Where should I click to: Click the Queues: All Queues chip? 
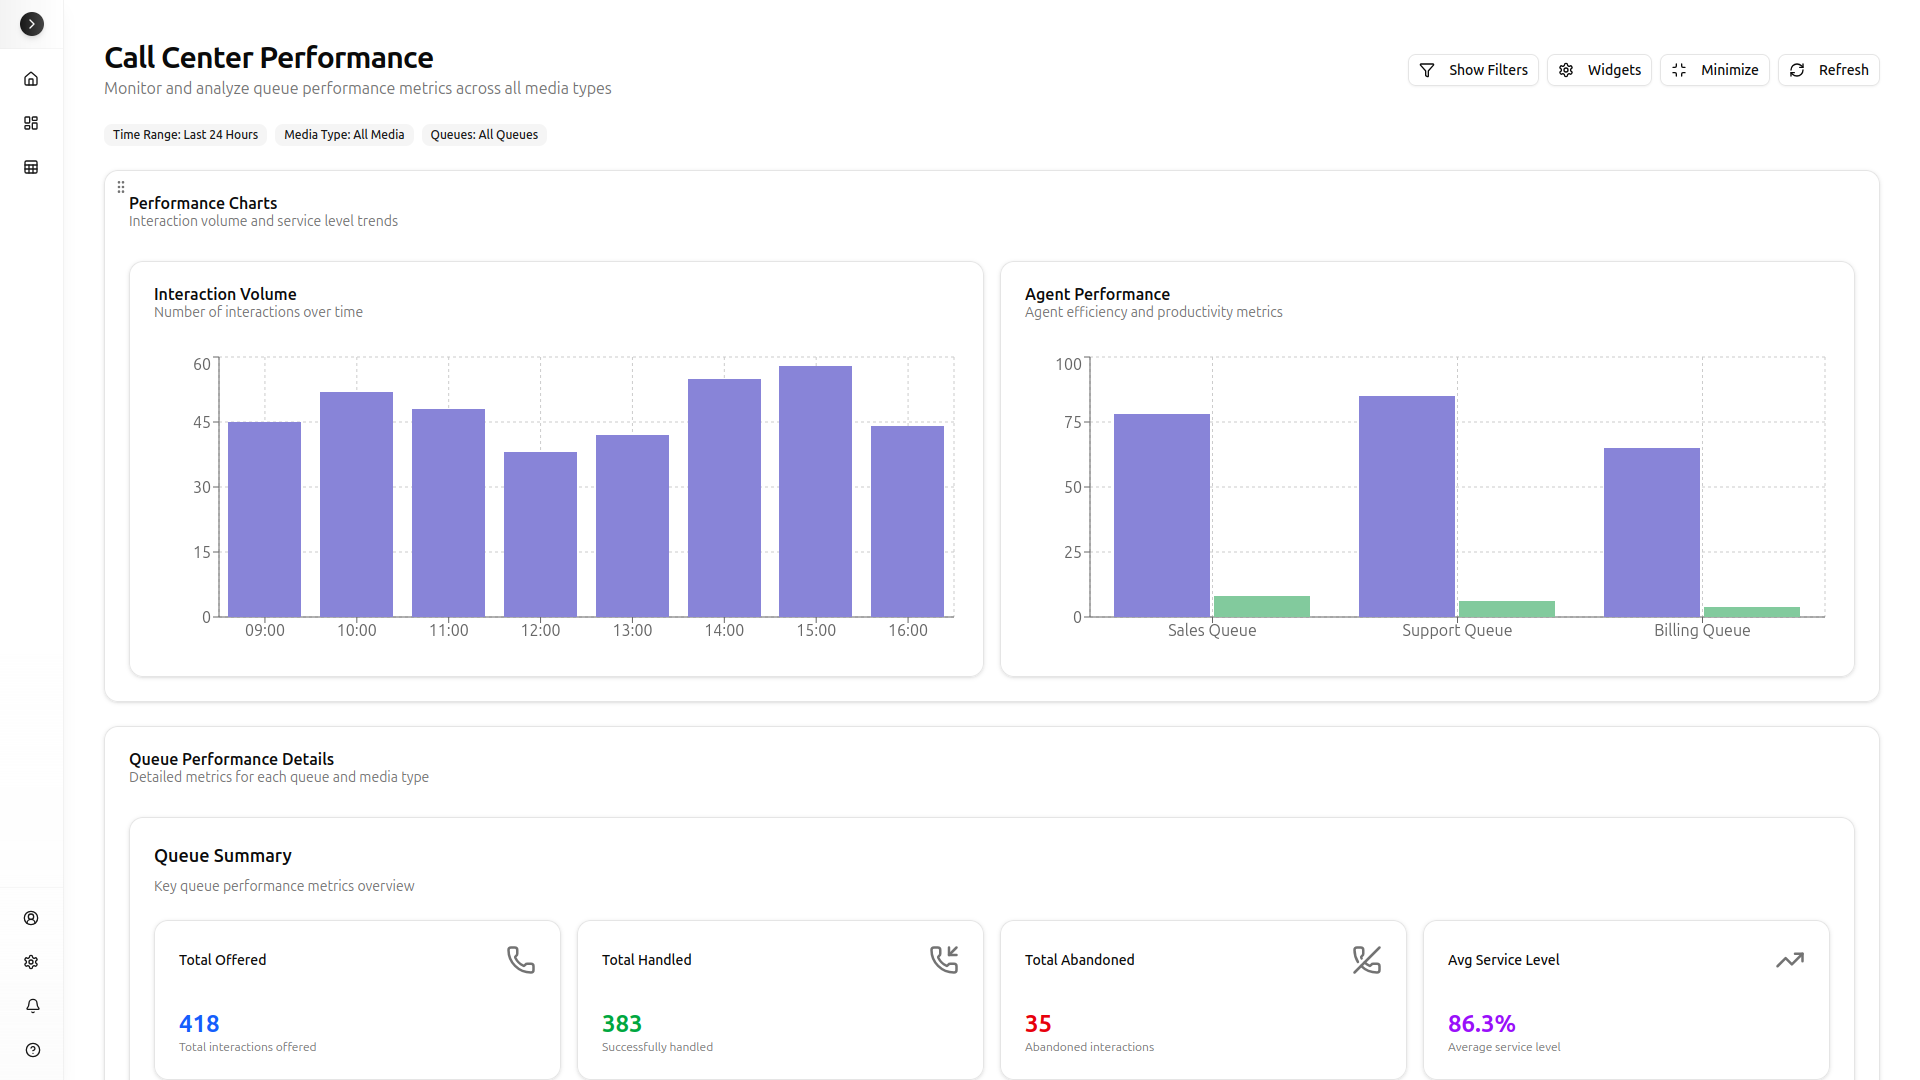point(484,135)
